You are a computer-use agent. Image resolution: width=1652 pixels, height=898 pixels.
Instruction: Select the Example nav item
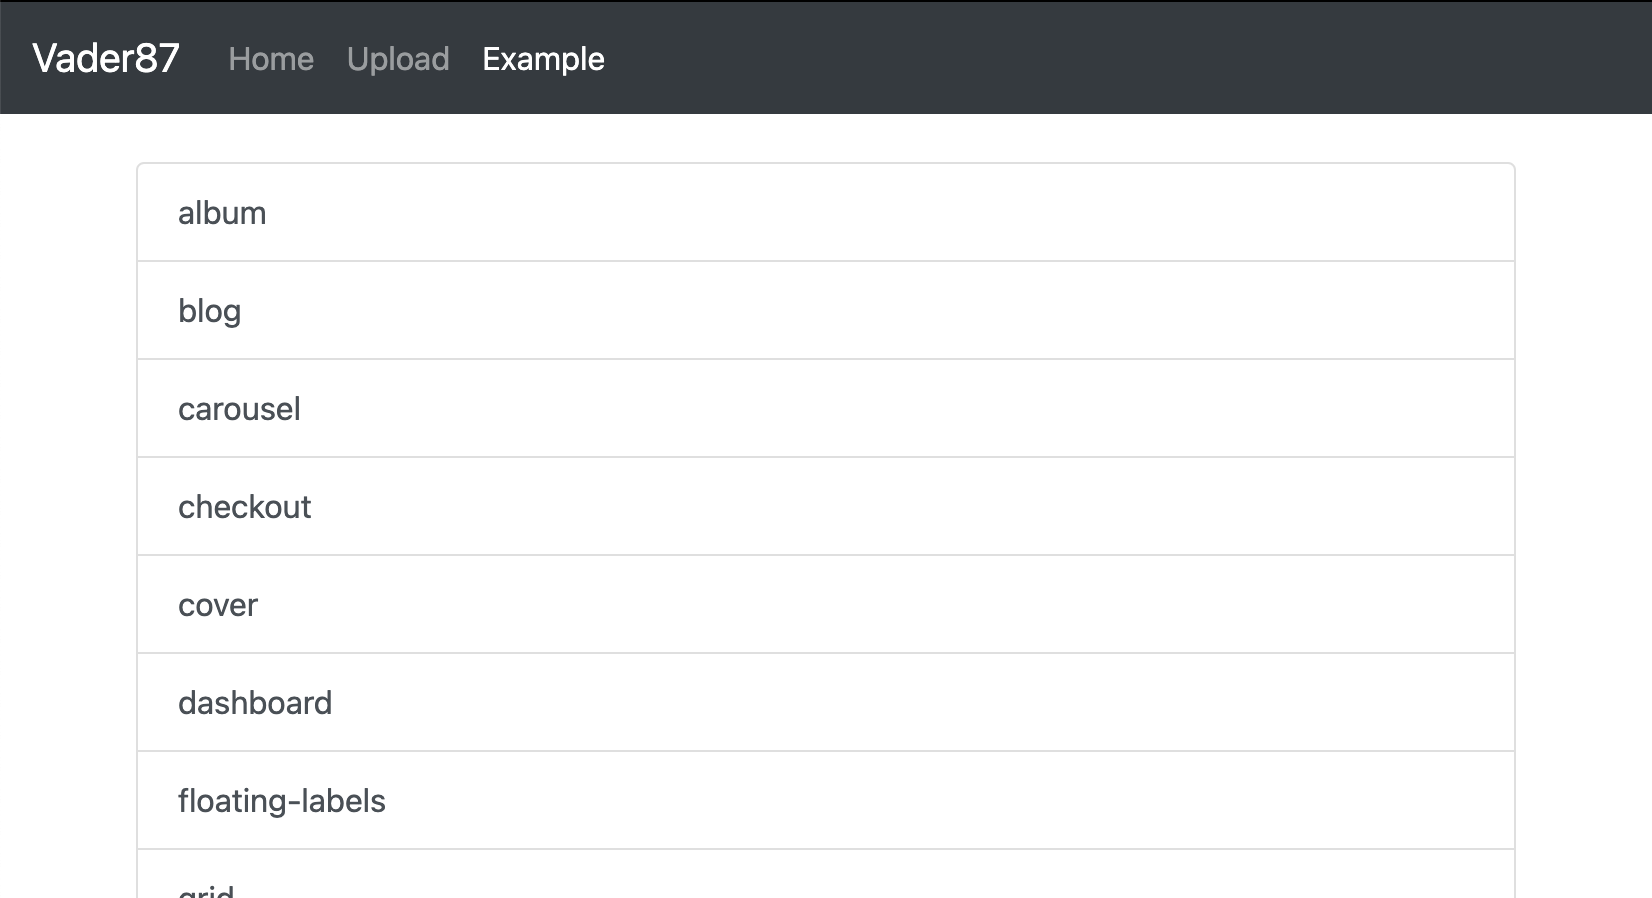543,59
